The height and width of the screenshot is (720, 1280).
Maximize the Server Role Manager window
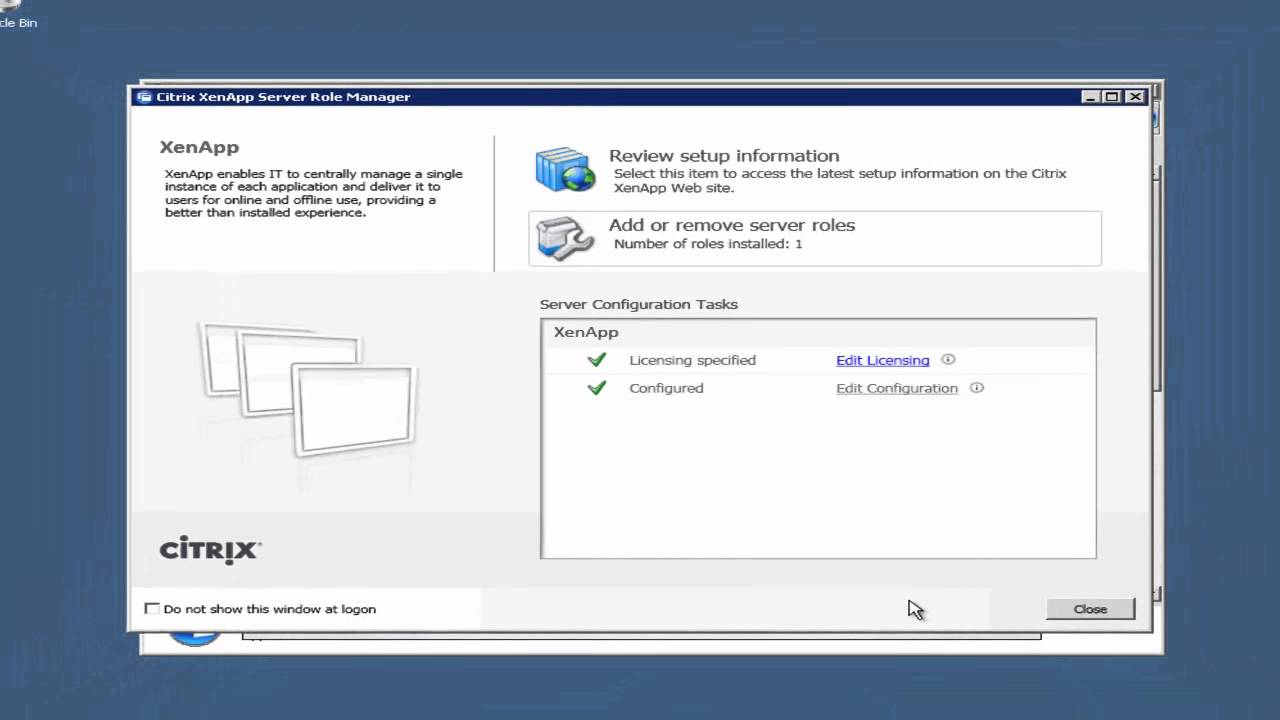point(1112,97)
